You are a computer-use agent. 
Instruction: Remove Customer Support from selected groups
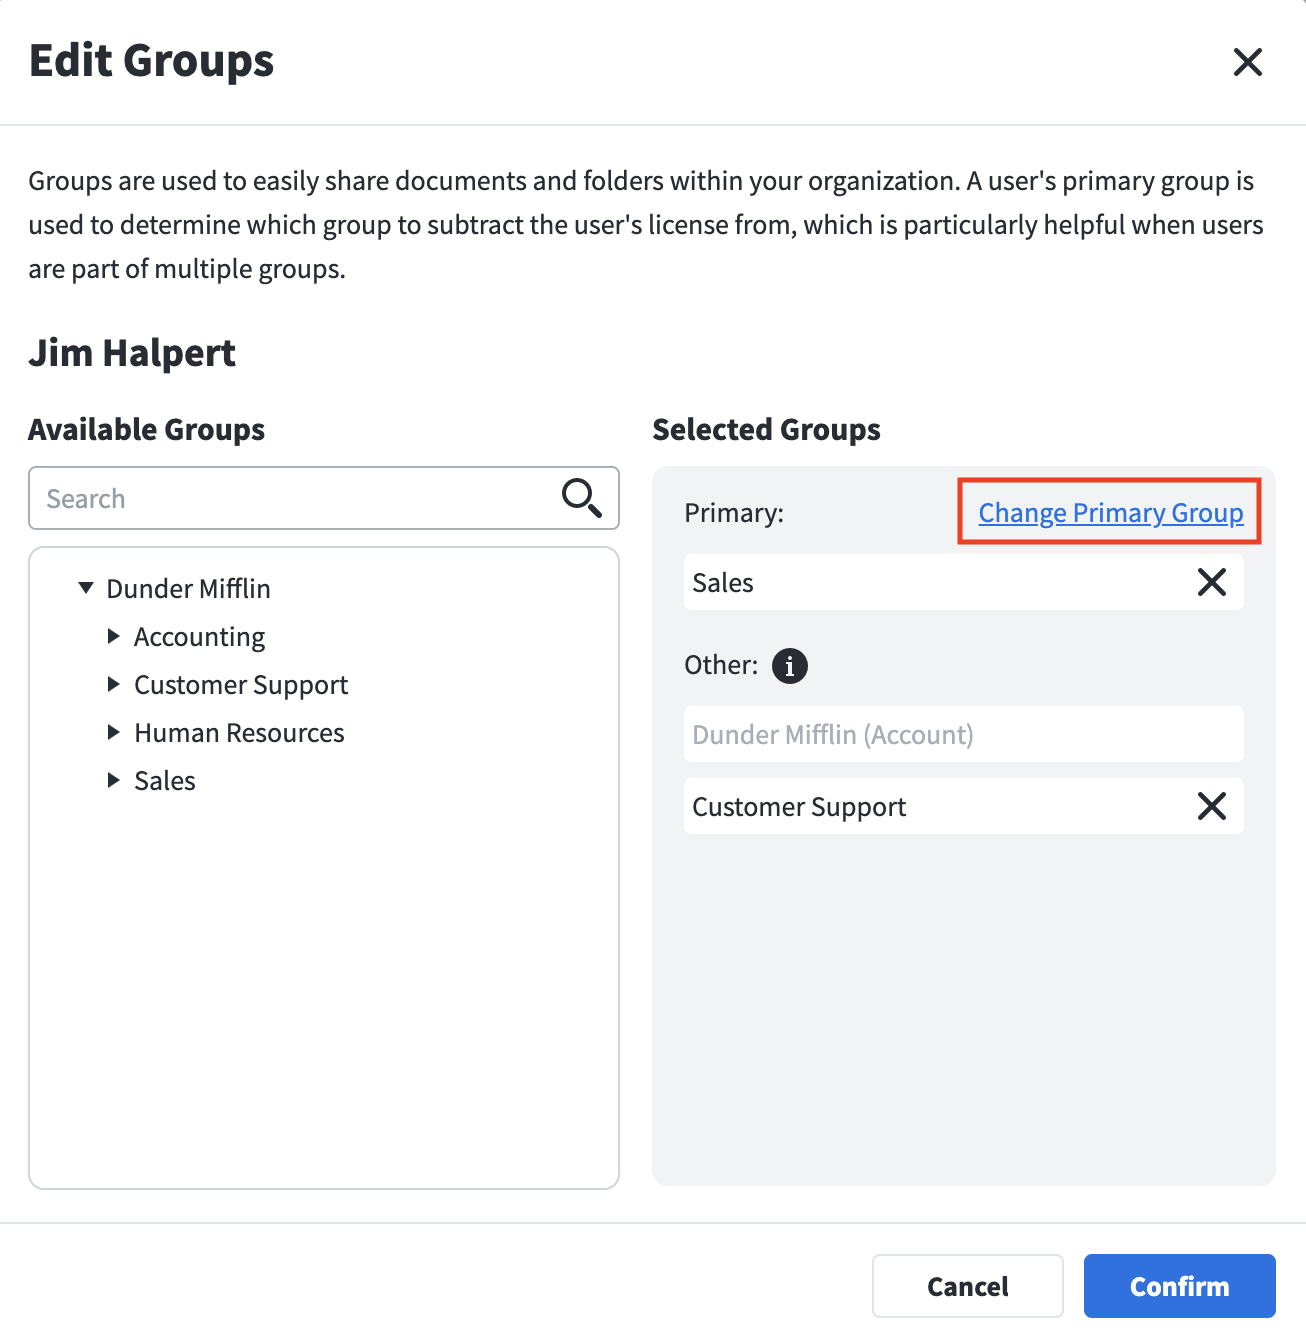1212,806
